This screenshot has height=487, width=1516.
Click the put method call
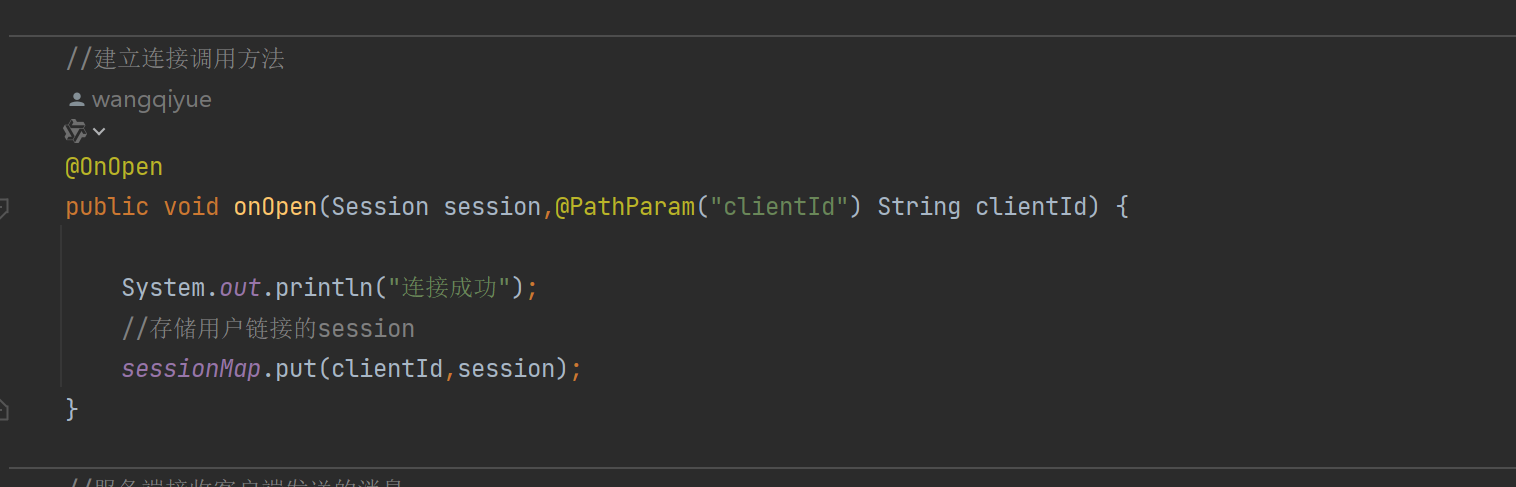296,369
